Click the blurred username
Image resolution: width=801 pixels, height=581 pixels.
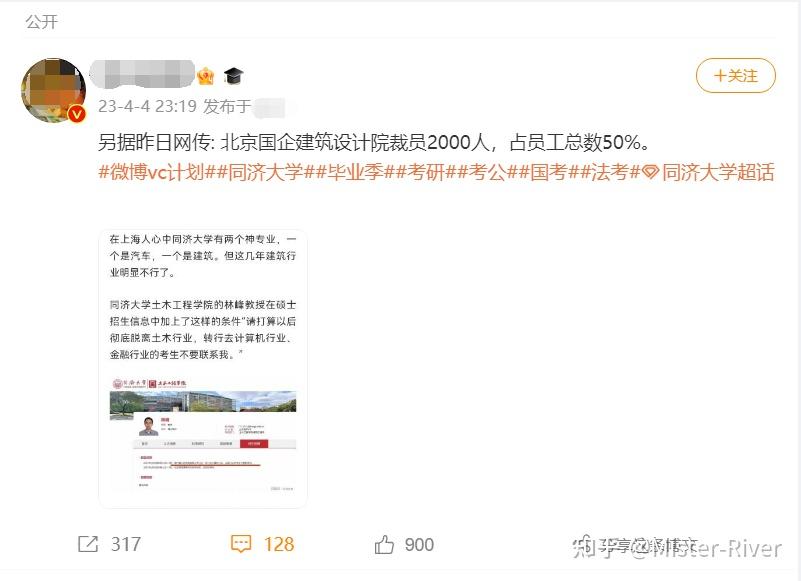tap(143, 75)
